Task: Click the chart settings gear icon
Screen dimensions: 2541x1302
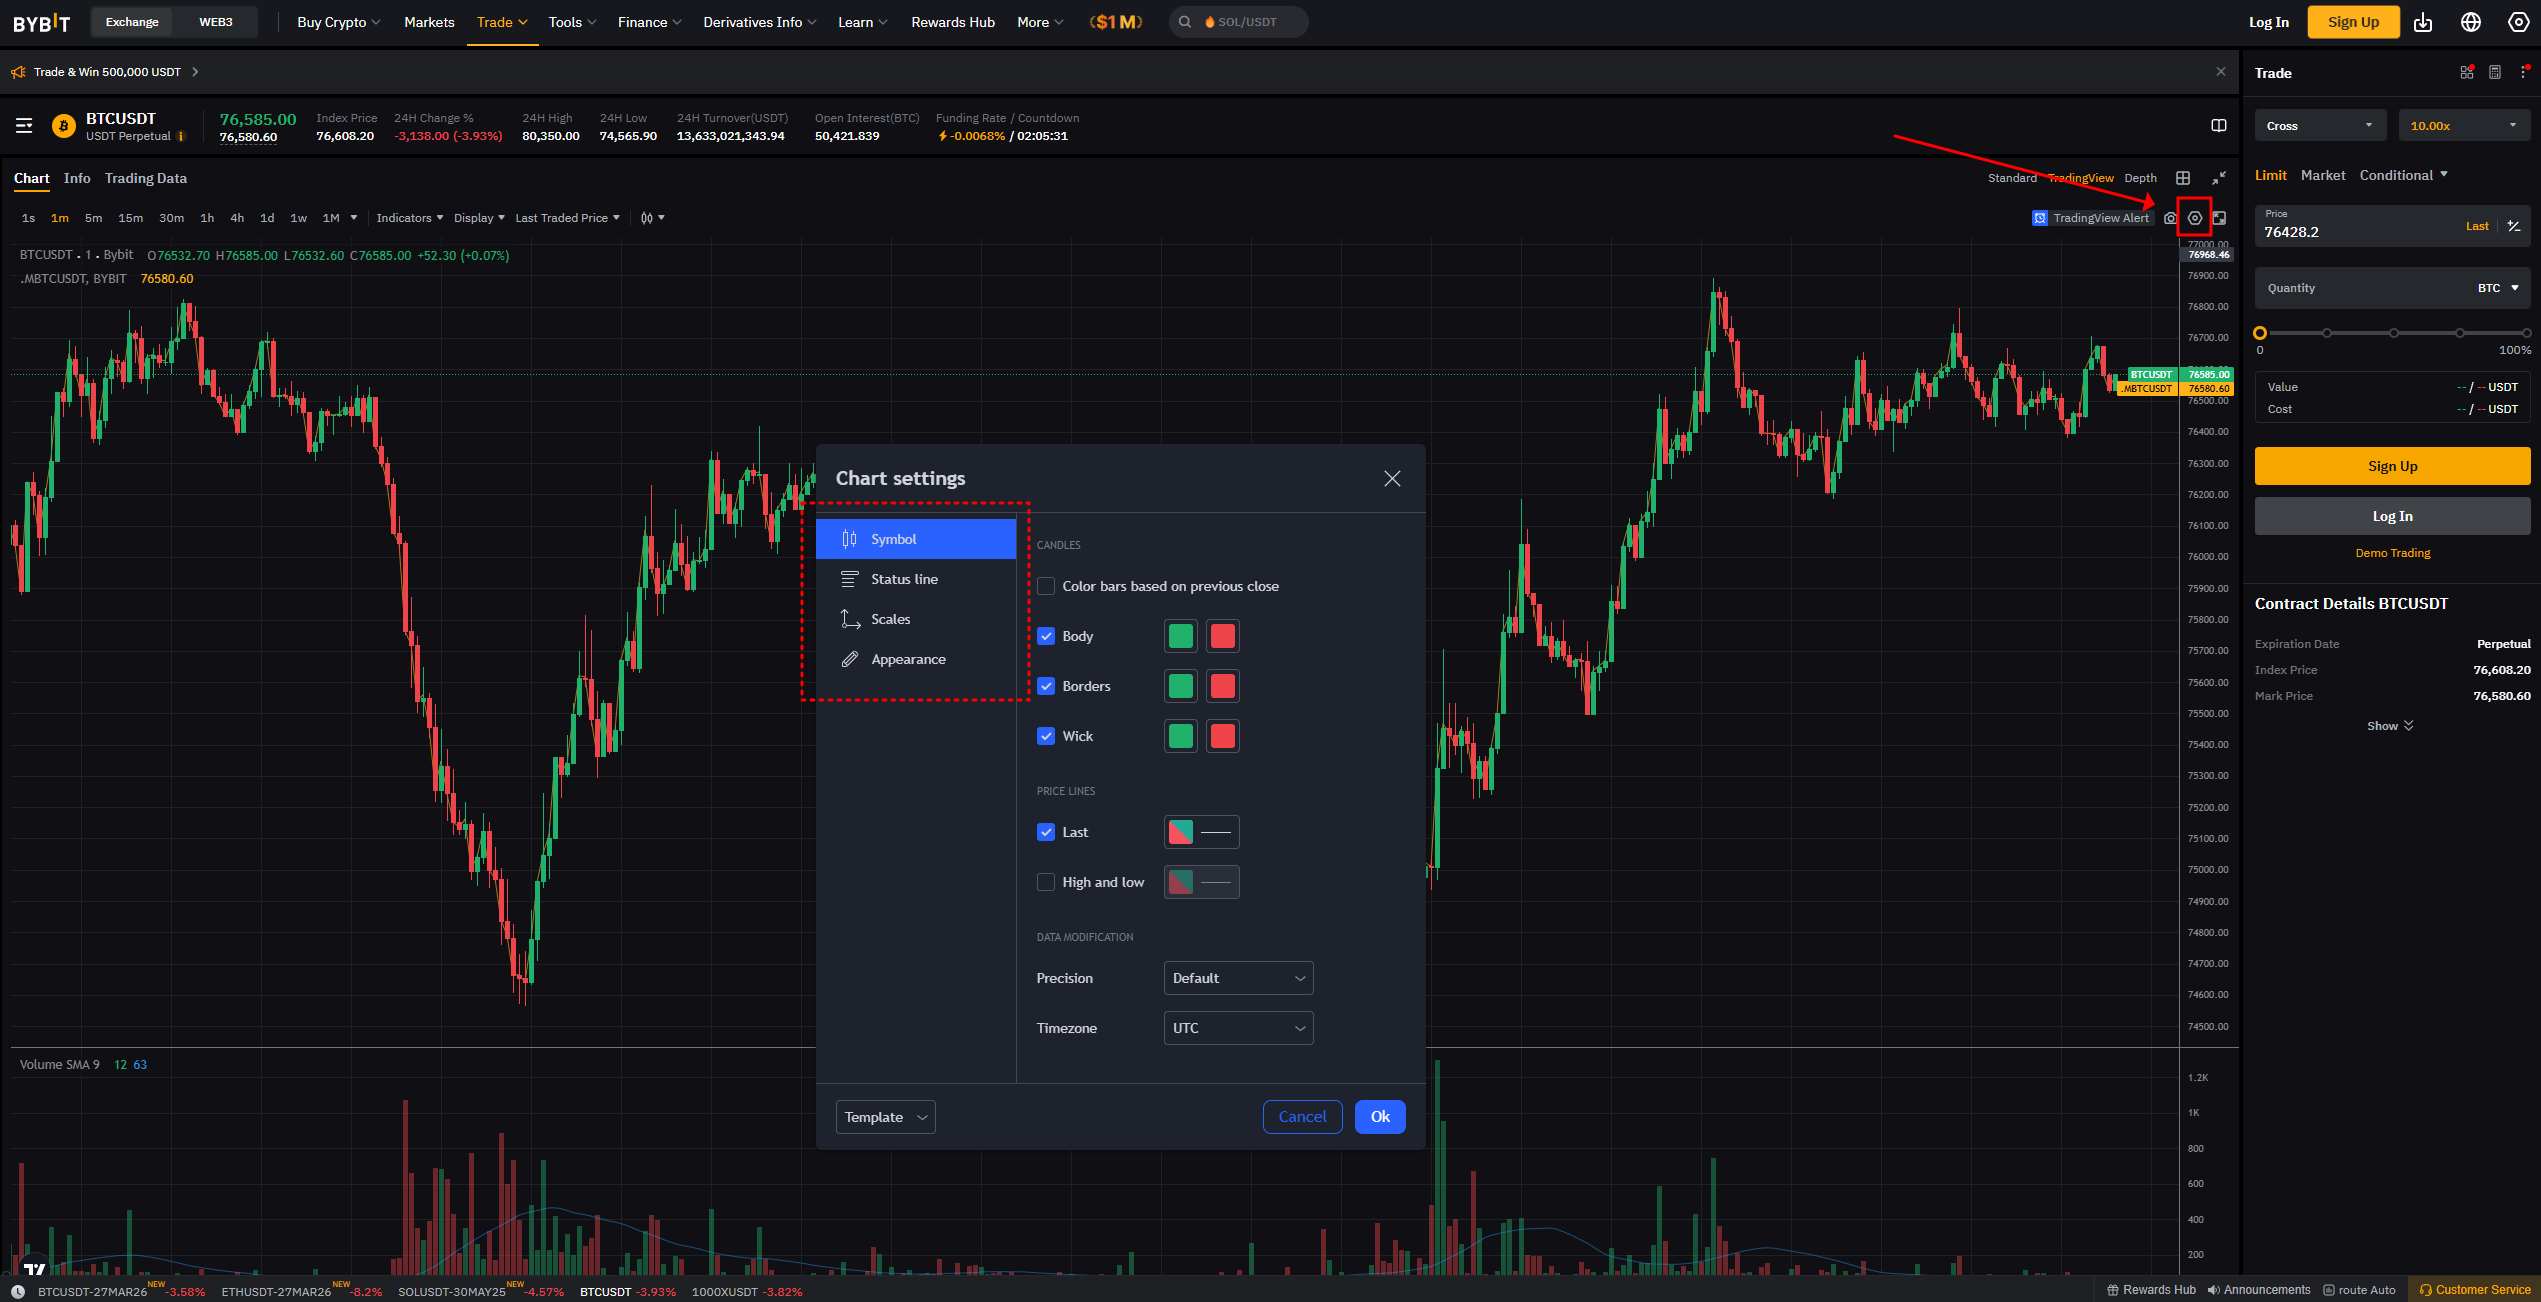Action: (2194, 218)
